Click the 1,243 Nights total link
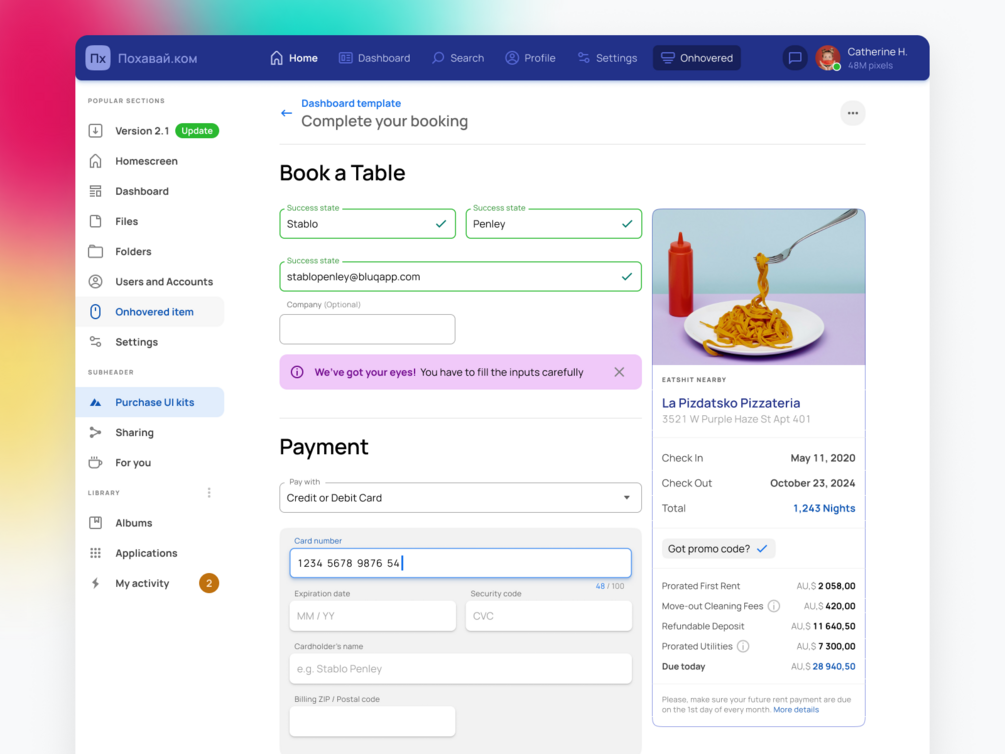The width and height of the screenshot is (1005, 754). pos(824,508)
